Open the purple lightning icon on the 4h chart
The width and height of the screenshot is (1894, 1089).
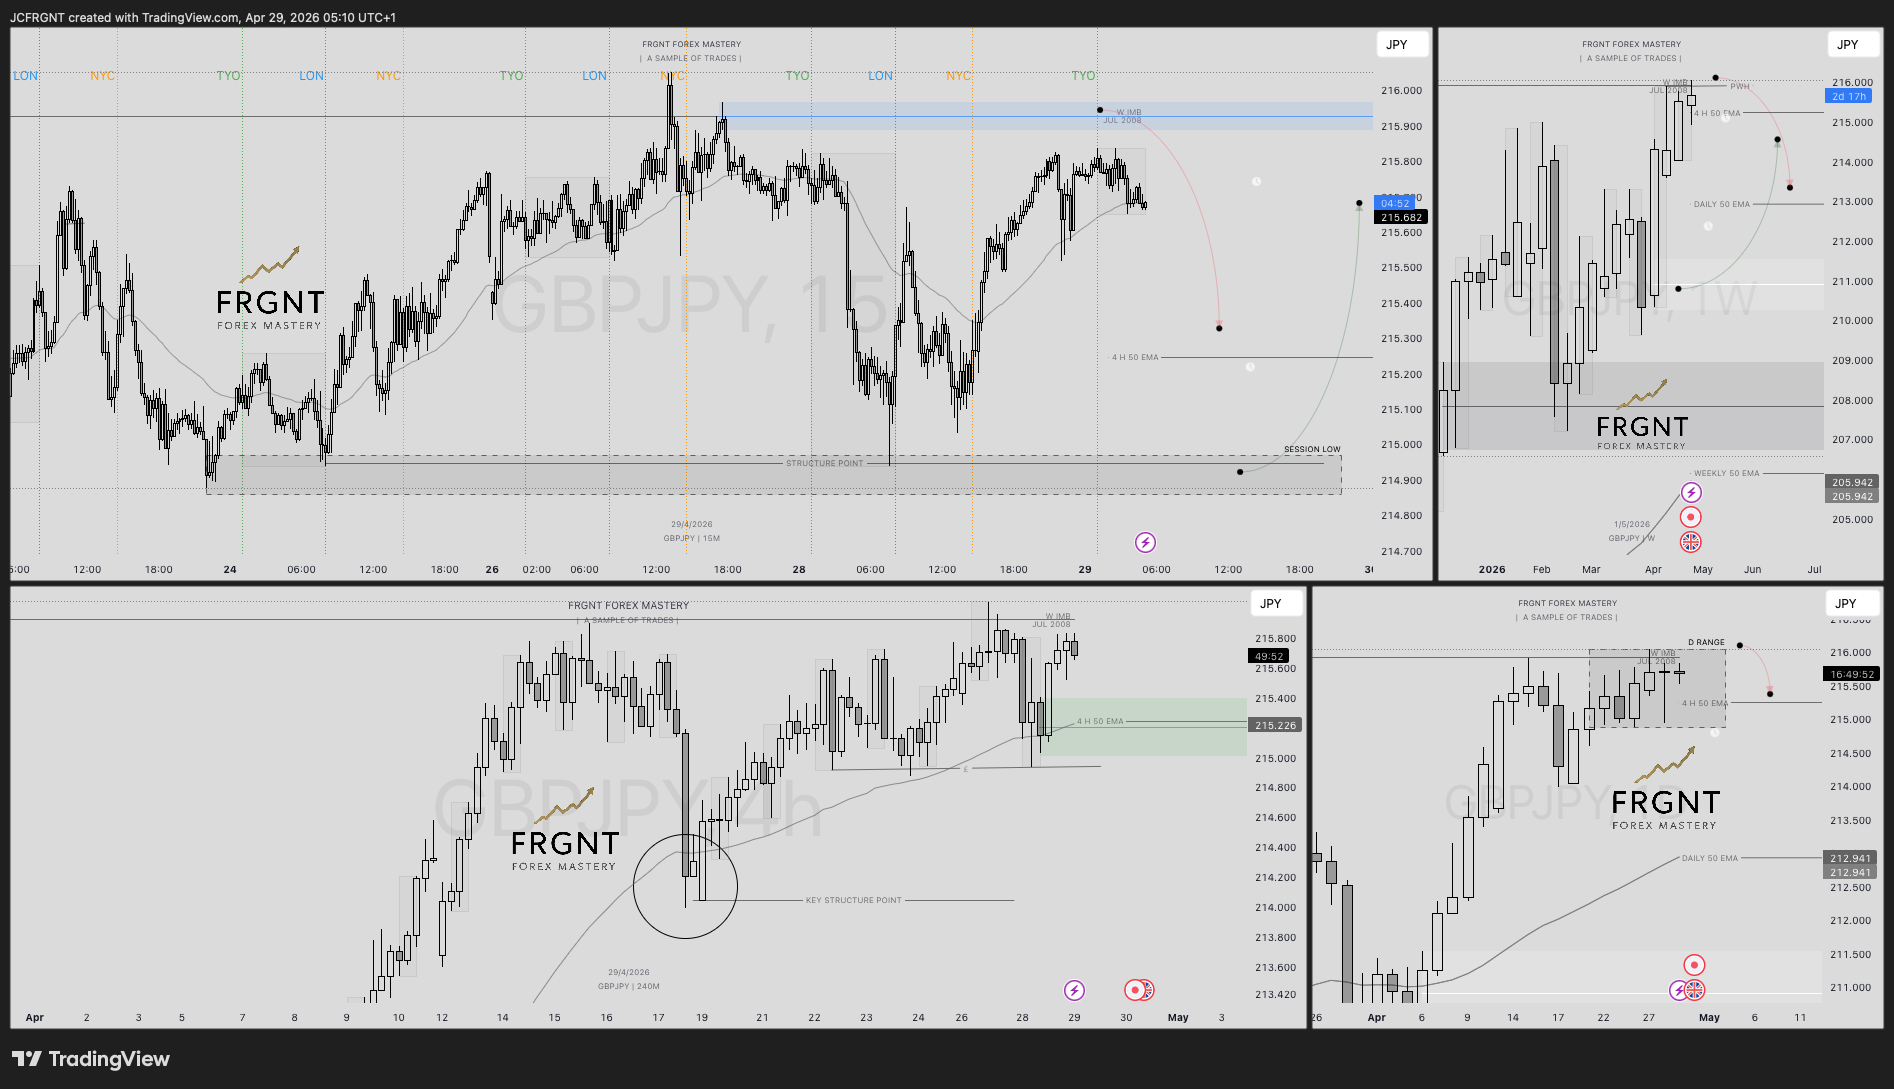point(1074,990)
